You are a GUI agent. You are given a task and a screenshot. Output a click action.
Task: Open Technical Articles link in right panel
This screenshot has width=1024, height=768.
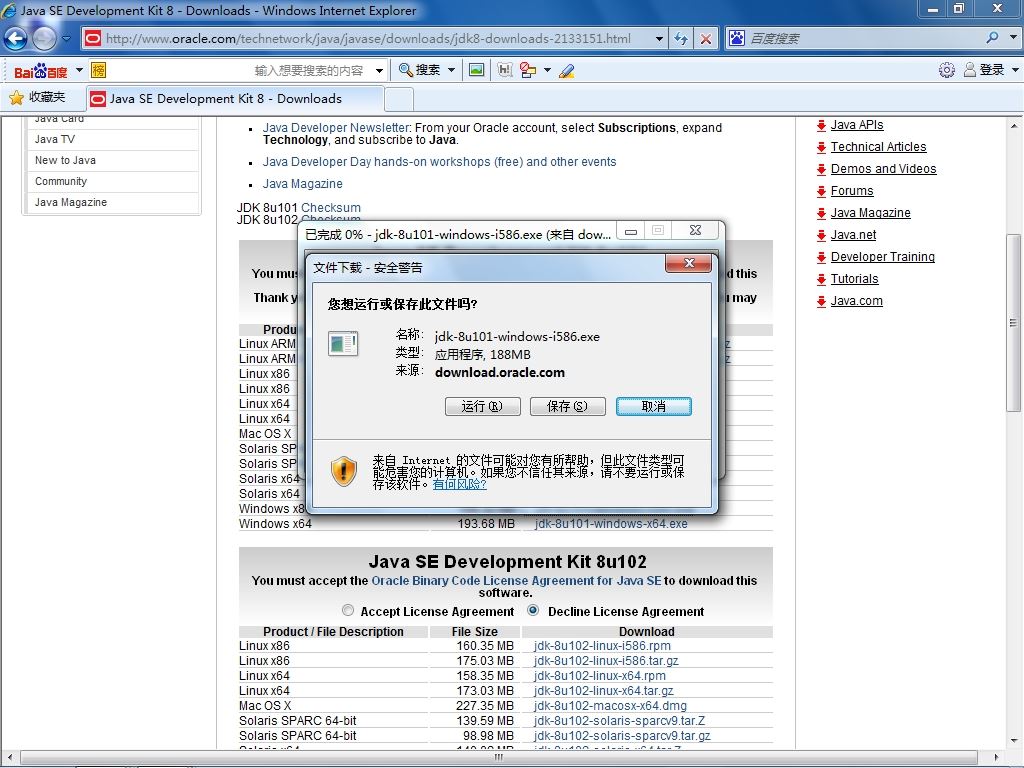(x=878, y=147)
